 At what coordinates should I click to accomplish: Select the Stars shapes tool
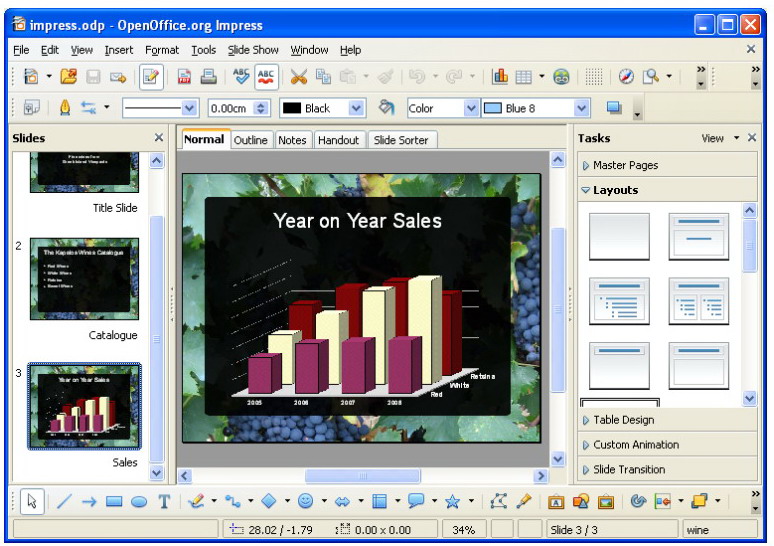(x=452, y=502)
